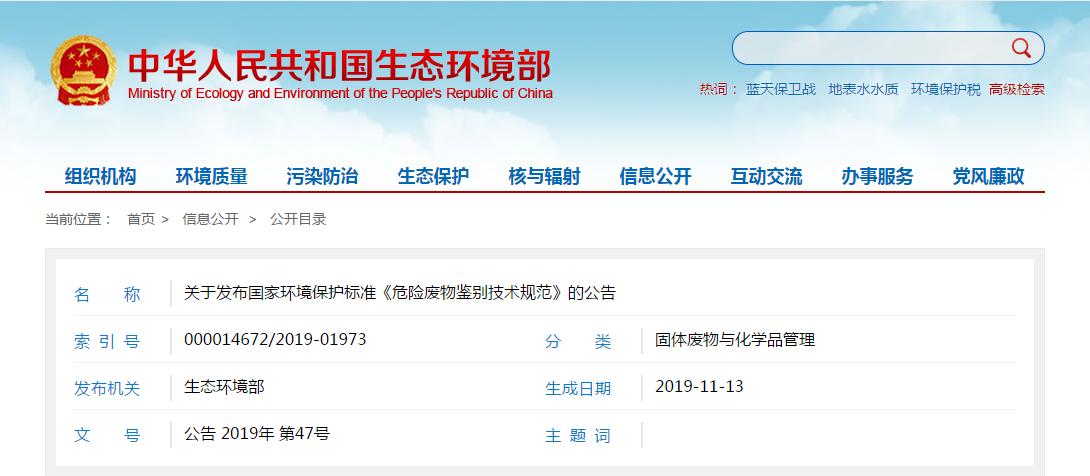Click the magnifier search icon
This screenshot has width=1090, height=476.
click(1021, 48)
